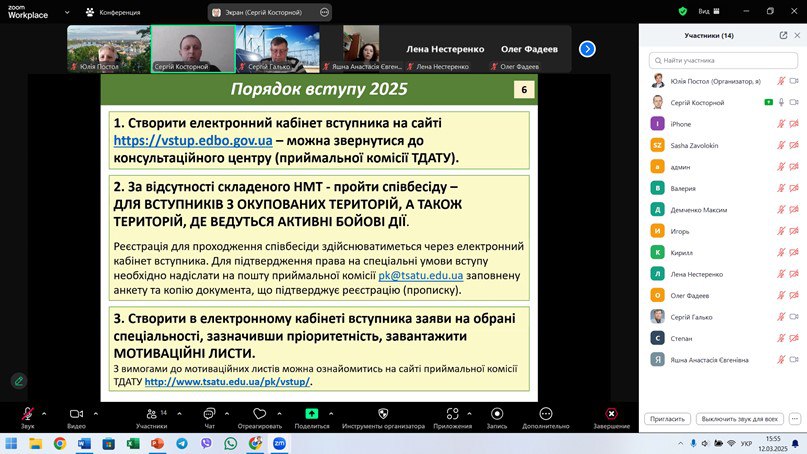Toggle video icon for Степан participant
807x454 pixels.
pos(794,338)
